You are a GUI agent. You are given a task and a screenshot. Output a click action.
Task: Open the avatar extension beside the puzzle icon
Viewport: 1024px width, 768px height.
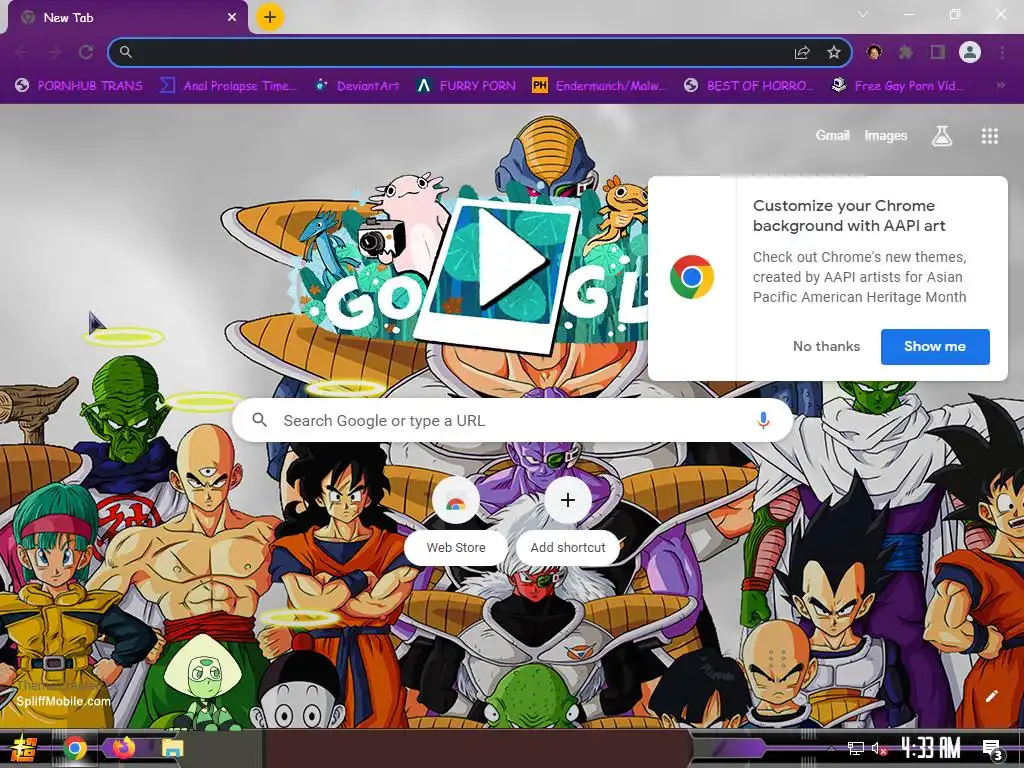(x=874, y=52)
